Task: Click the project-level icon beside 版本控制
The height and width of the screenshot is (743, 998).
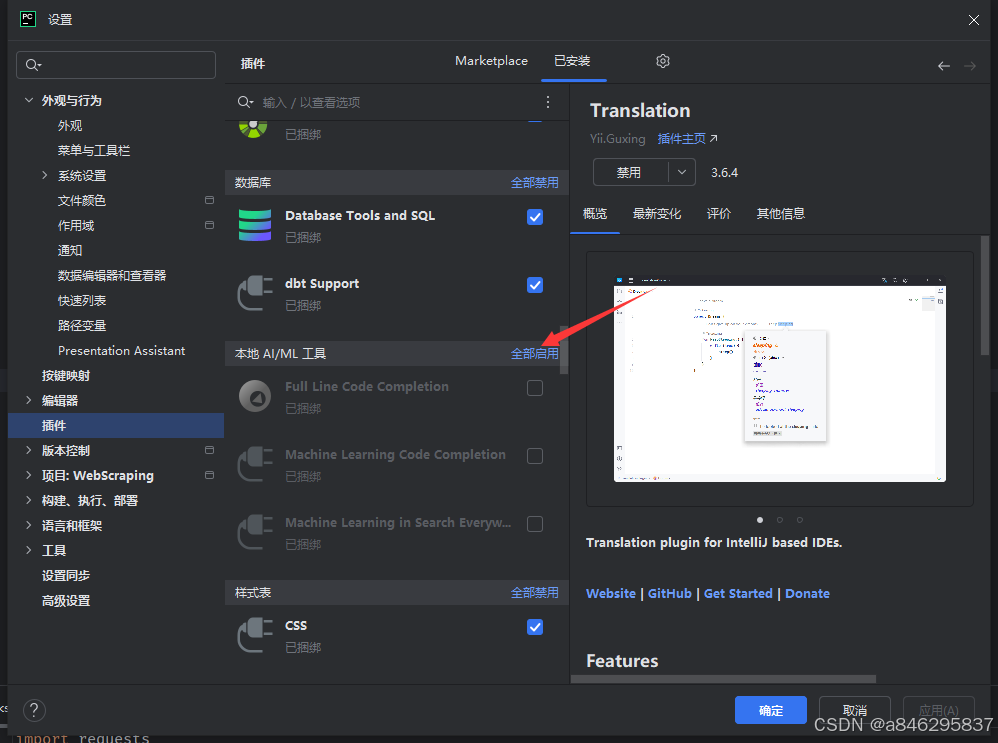Action: coord(209,450)
